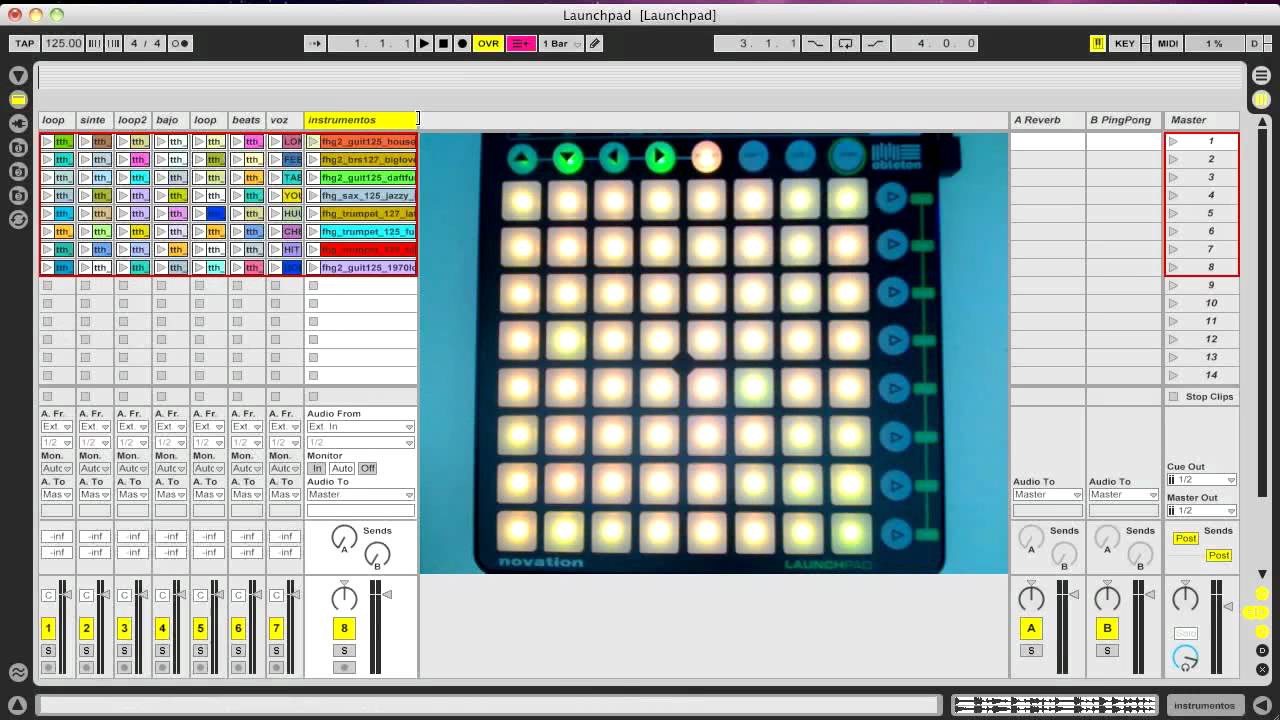The image size is (1280, 720).
Task: Open track 2 Monitor Auto dropdown
Action: coord(94,469)
